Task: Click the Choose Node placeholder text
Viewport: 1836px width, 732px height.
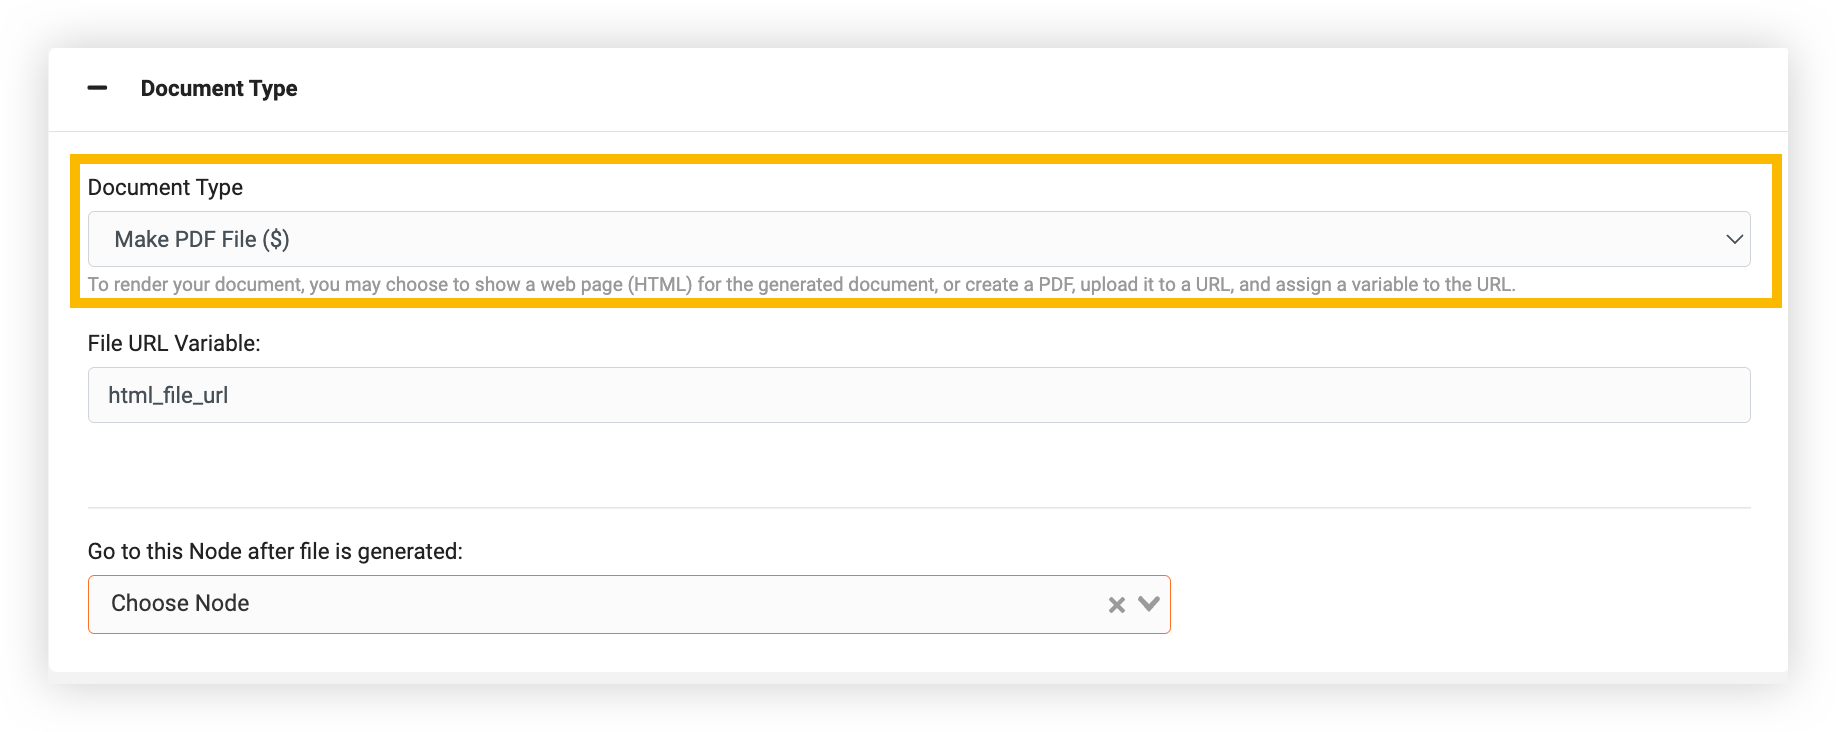Action: tap(180, 603)
